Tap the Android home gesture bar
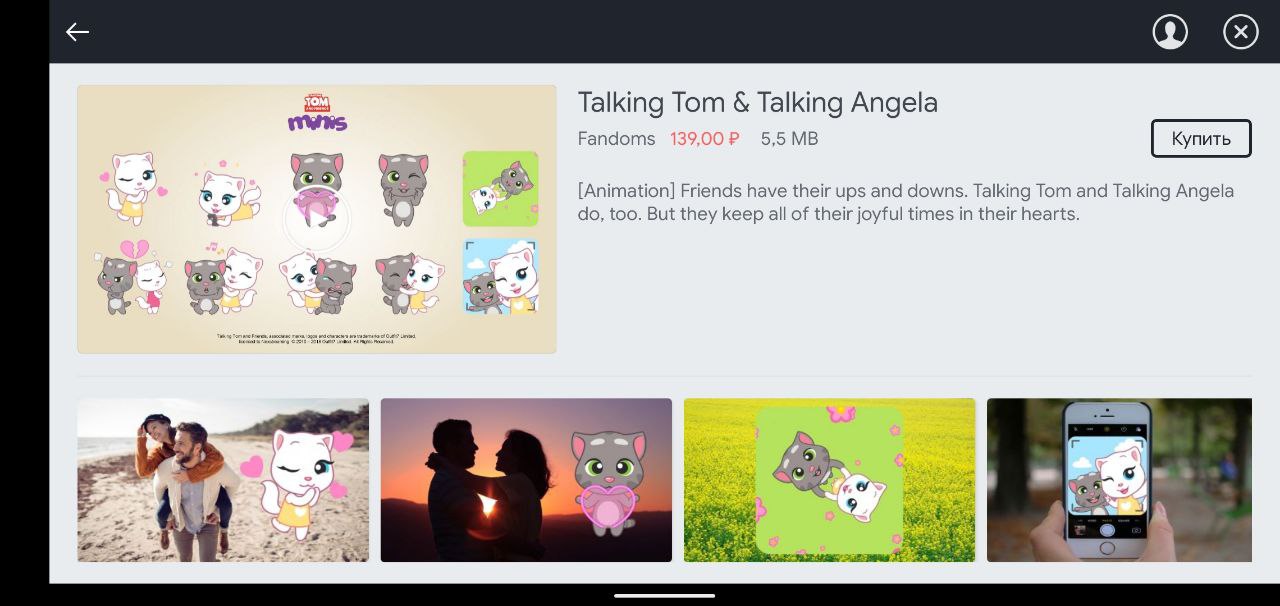Viewport: 1280px width, 606px height. [665, 595]
